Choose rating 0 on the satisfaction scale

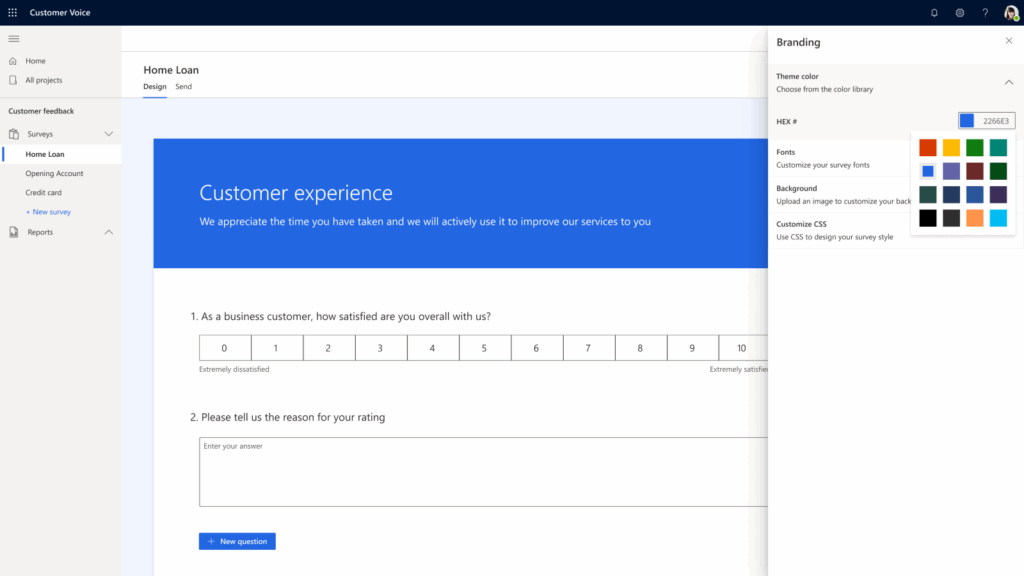click(224, 348)
